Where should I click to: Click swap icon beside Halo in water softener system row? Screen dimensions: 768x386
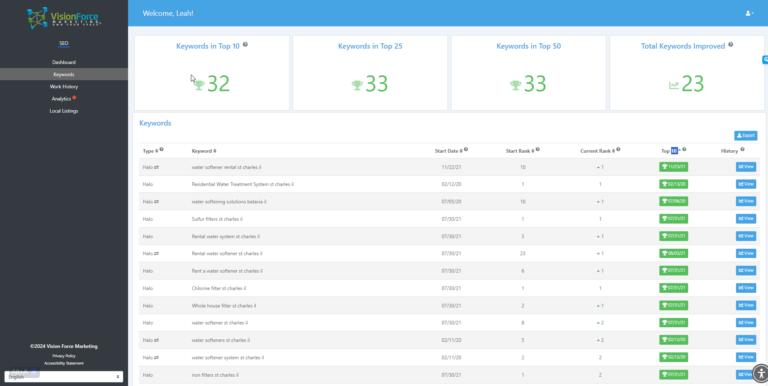157,358
